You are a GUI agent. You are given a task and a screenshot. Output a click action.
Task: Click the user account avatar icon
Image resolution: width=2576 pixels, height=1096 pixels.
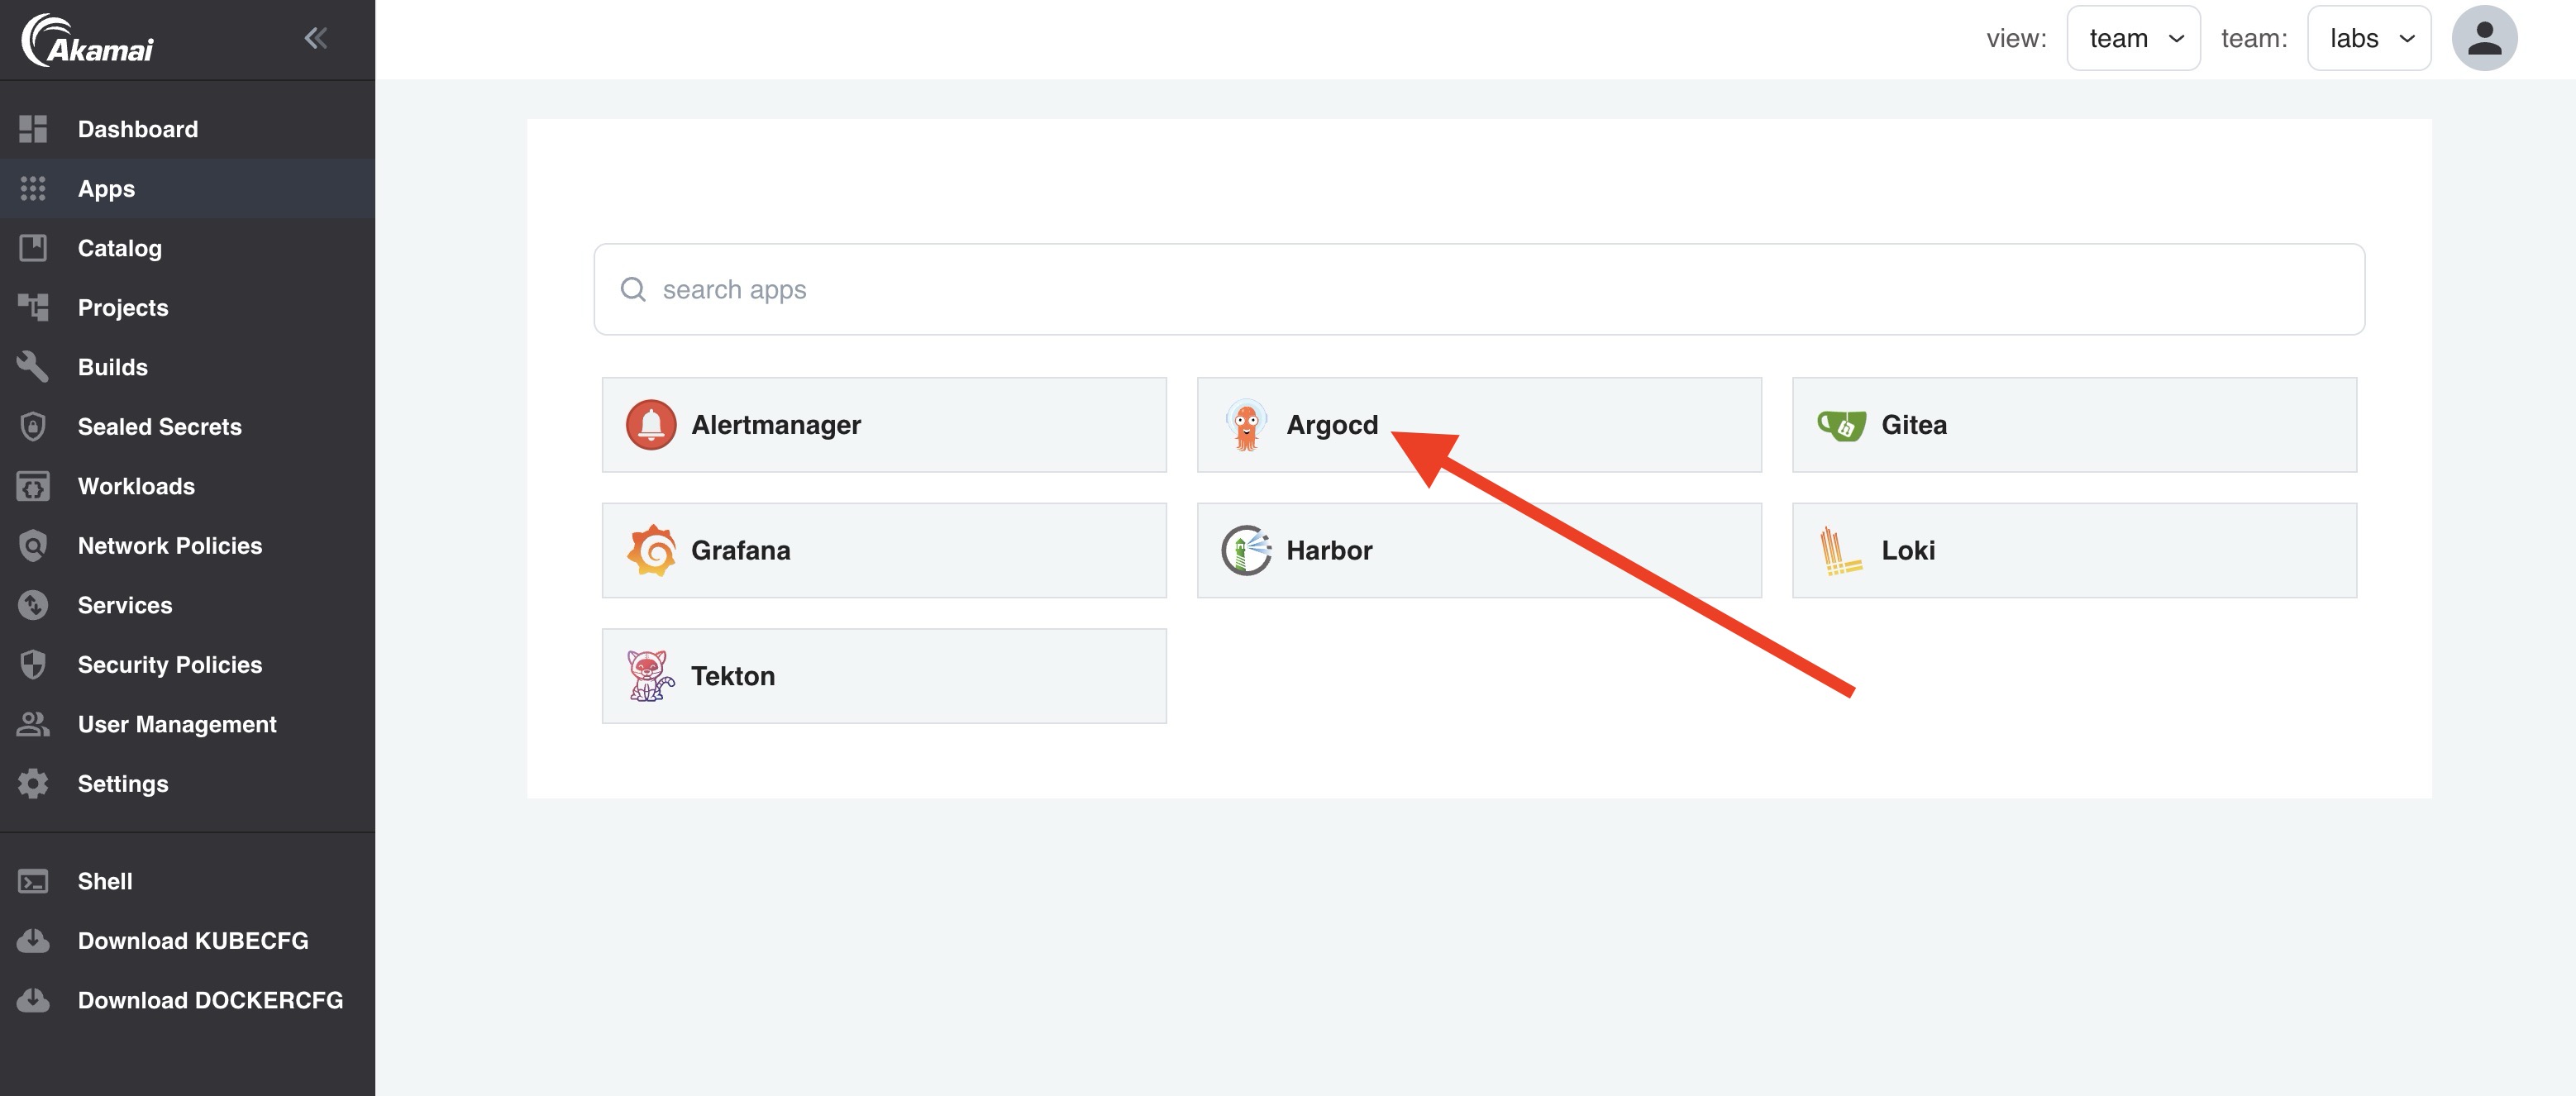[2483, 38]
